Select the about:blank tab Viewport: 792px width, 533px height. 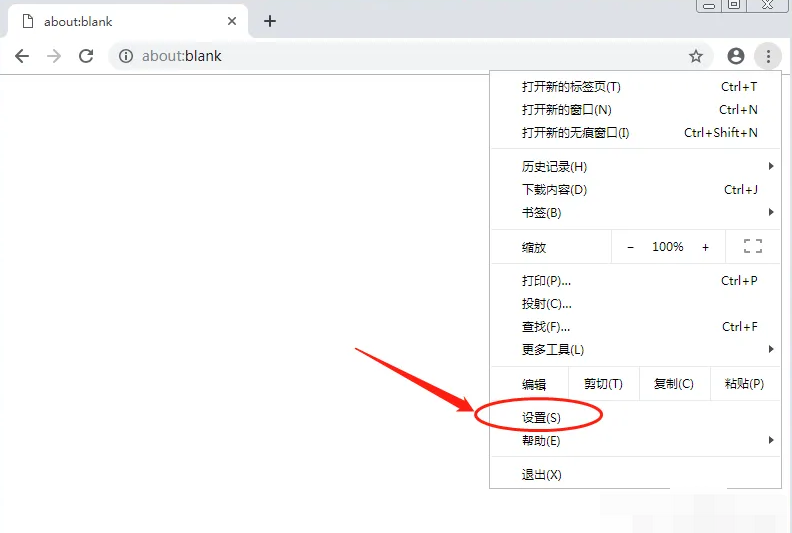click(128, 21)
